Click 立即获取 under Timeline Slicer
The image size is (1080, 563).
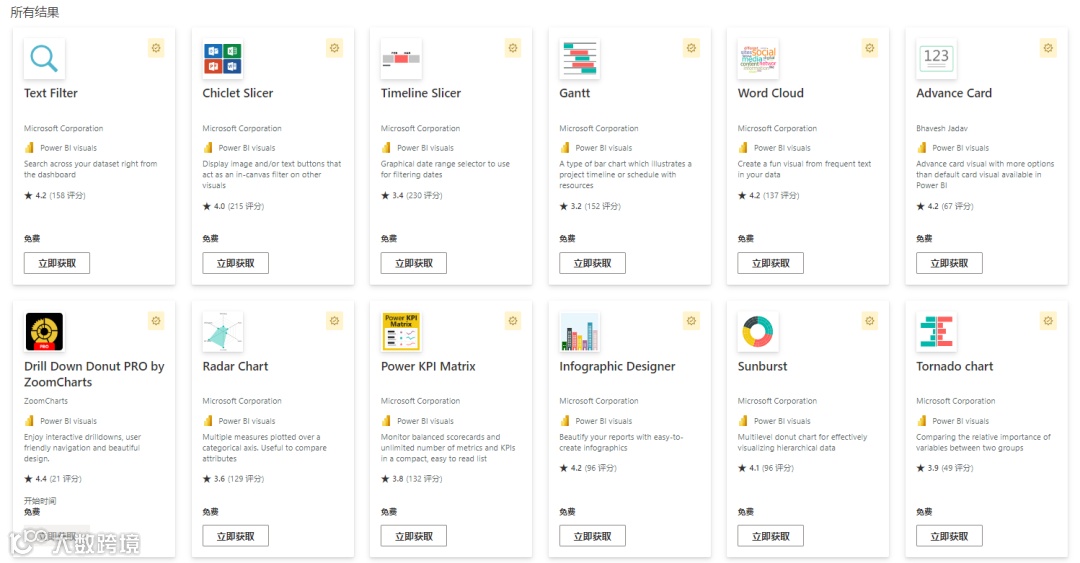pos(414,263)
